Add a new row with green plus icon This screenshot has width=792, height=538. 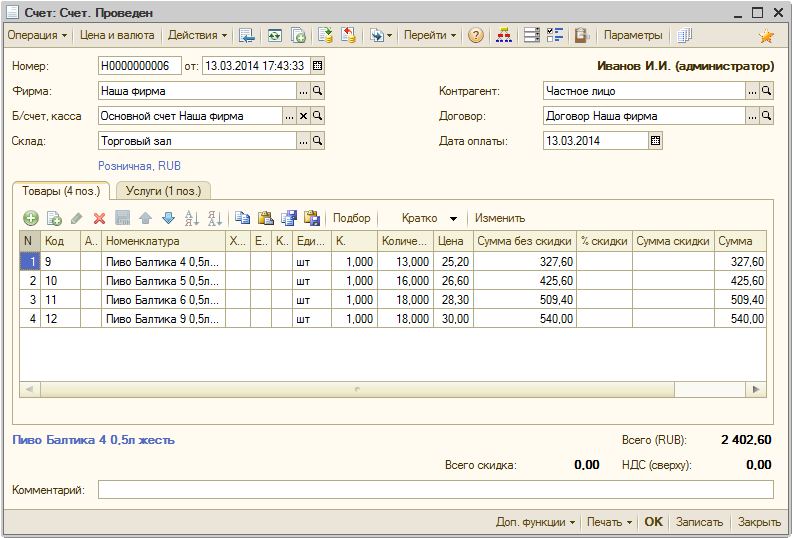tap(31, 218)
